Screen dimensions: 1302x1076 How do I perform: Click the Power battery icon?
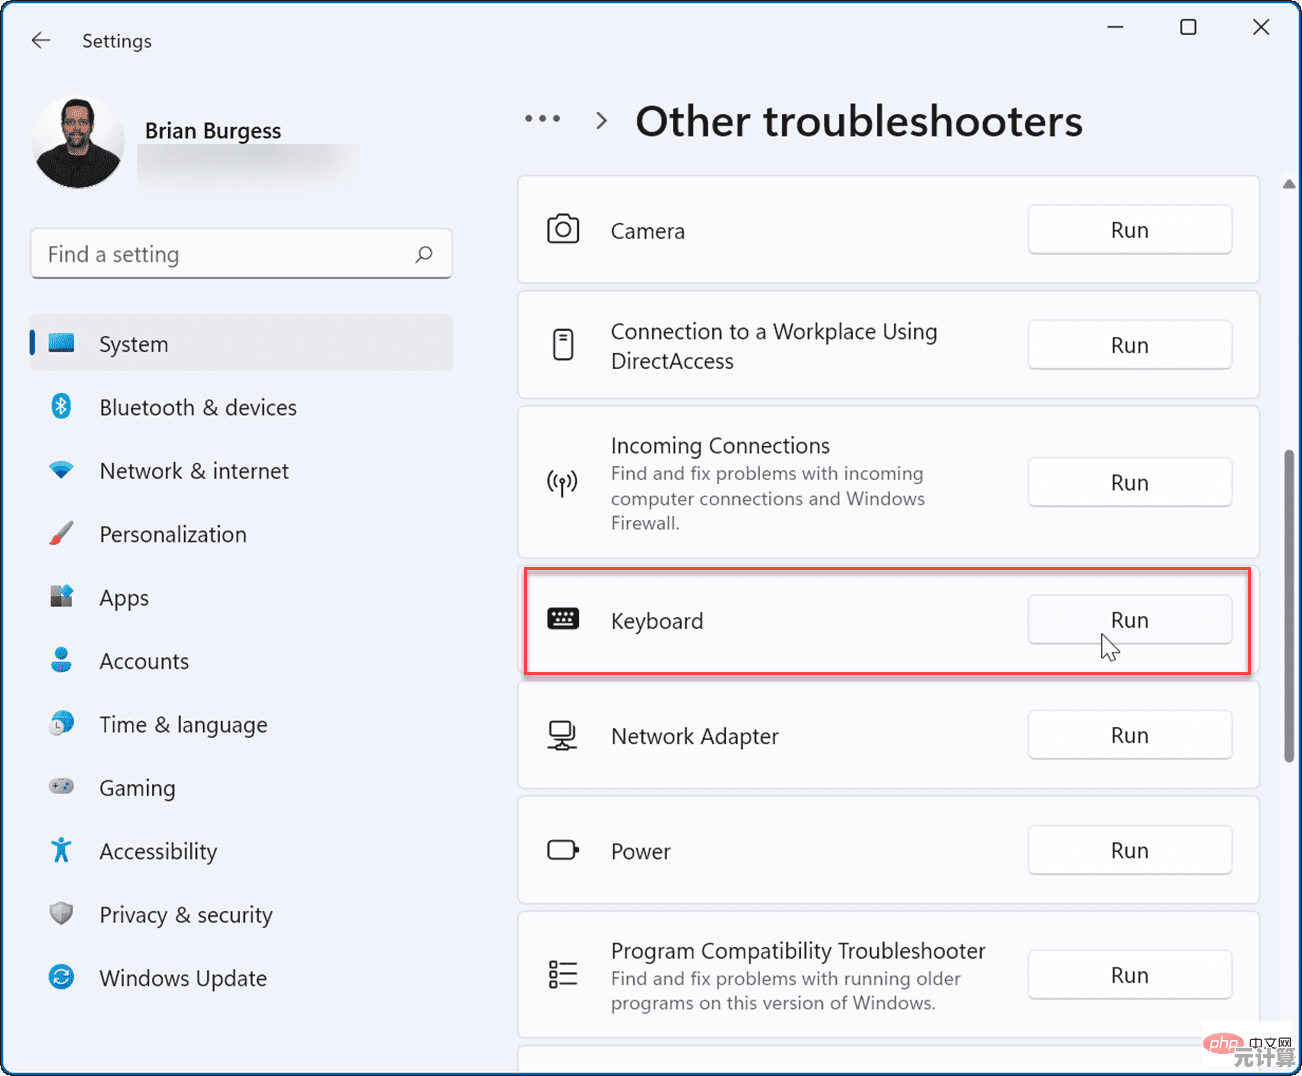[x=563, y=850]
